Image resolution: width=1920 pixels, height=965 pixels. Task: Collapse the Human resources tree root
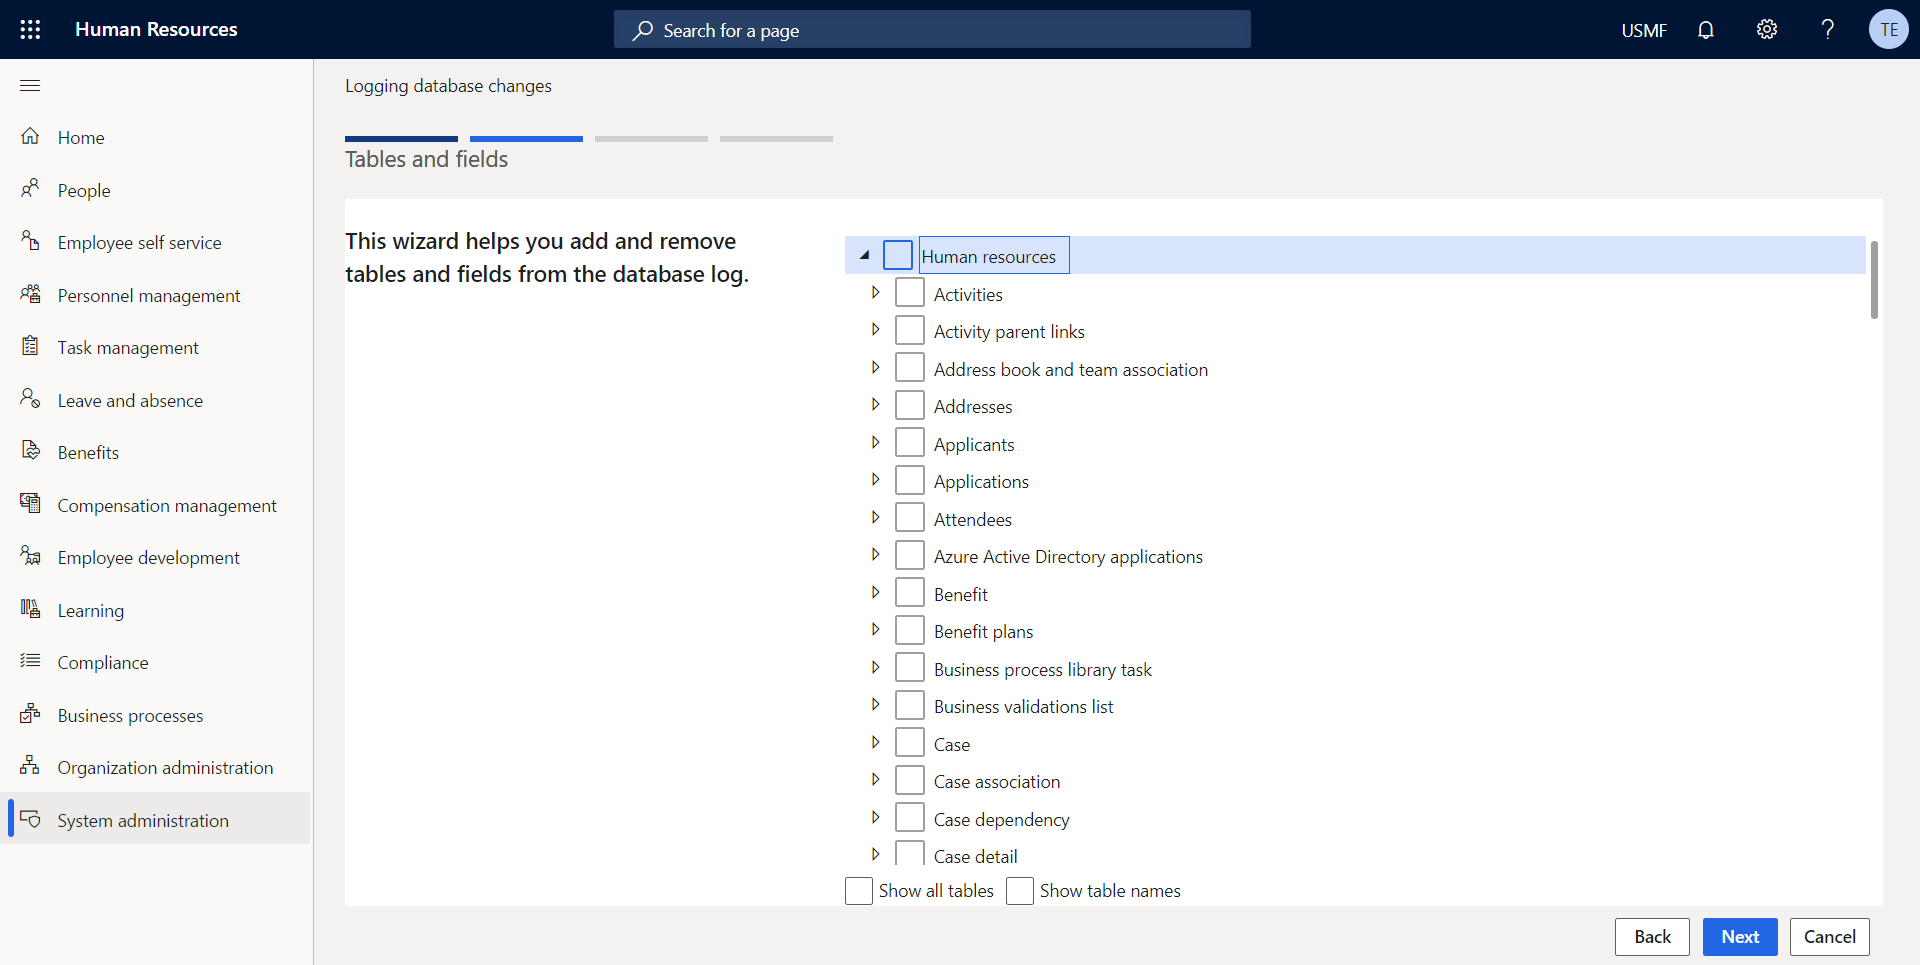pos(863,255)
